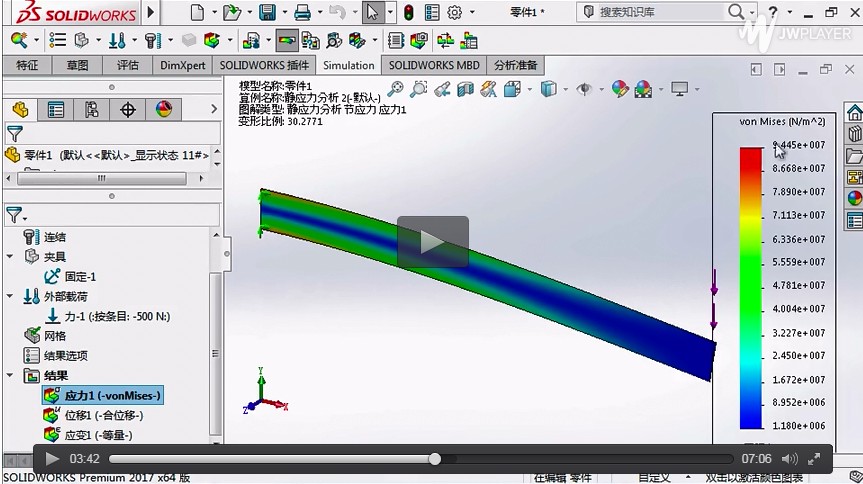Click the 搜索知识库 search field
Viewport: 863px width, 484px height.
tap(660, 12)
